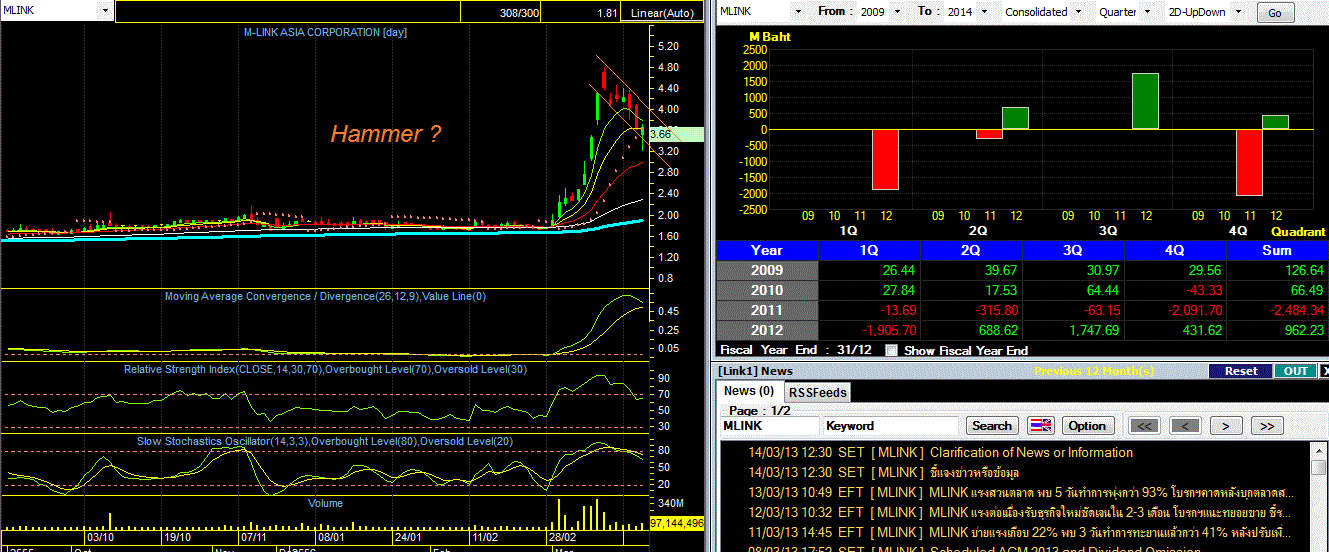The width and height of the screenshot is (1329, 552).
Task: Click the news symbol field MLINK
Action: pos(768,426)
